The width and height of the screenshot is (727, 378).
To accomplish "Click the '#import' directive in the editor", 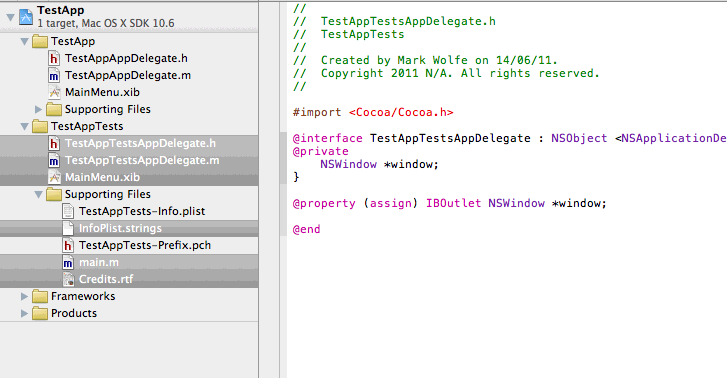I will pyautogui.click(x=317, y=112).
